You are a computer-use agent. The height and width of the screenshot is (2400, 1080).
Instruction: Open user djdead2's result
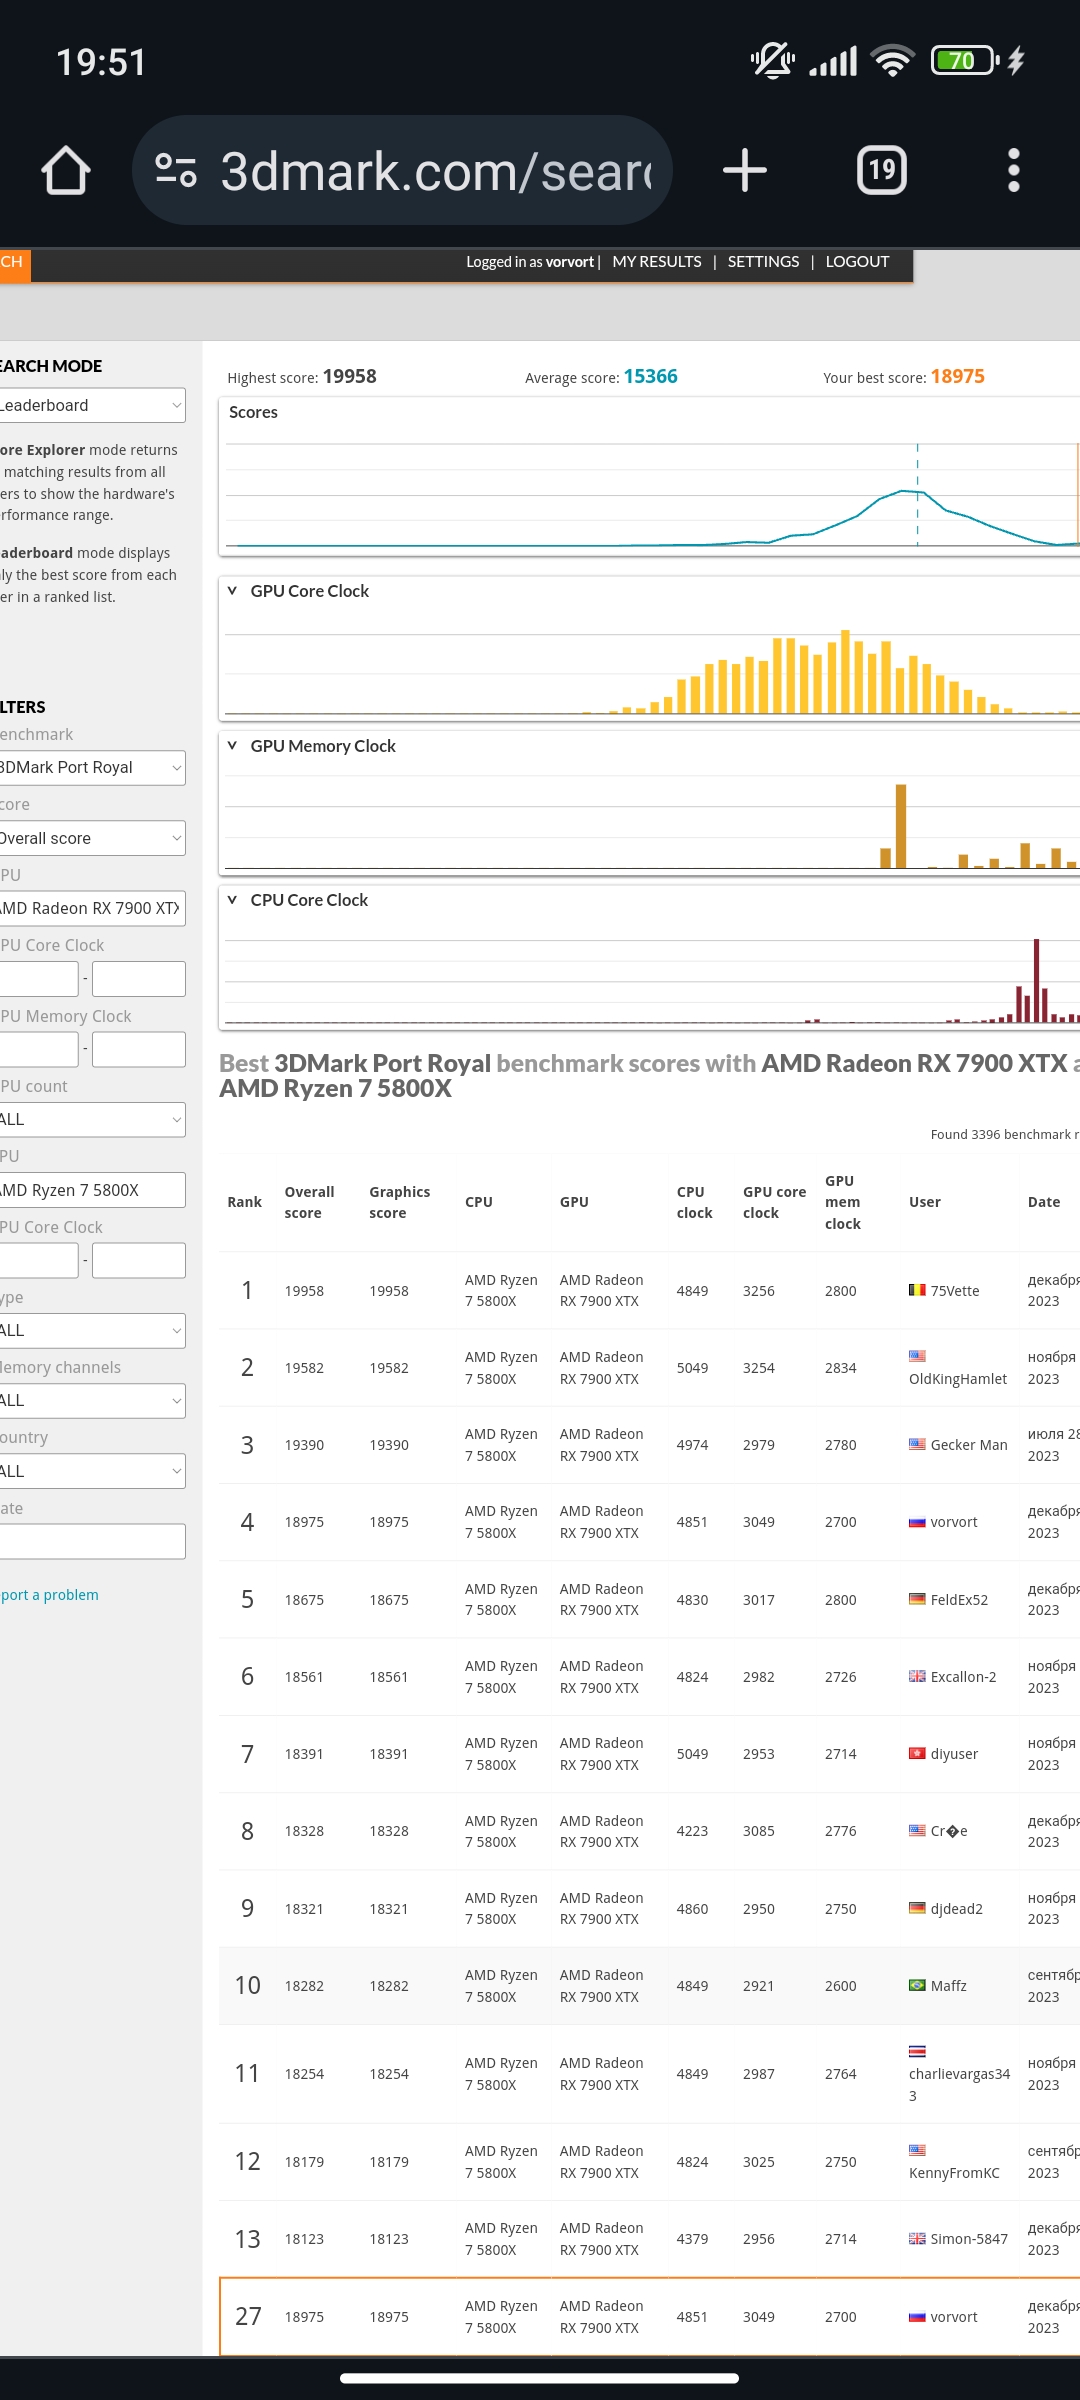956,1909
